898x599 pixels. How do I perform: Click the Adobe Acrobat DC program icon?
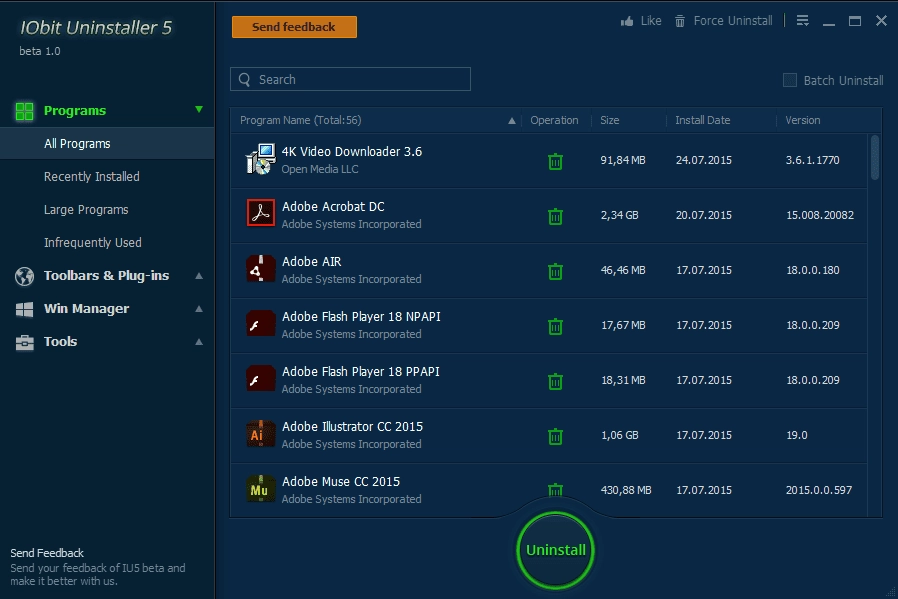click(261, 213)
